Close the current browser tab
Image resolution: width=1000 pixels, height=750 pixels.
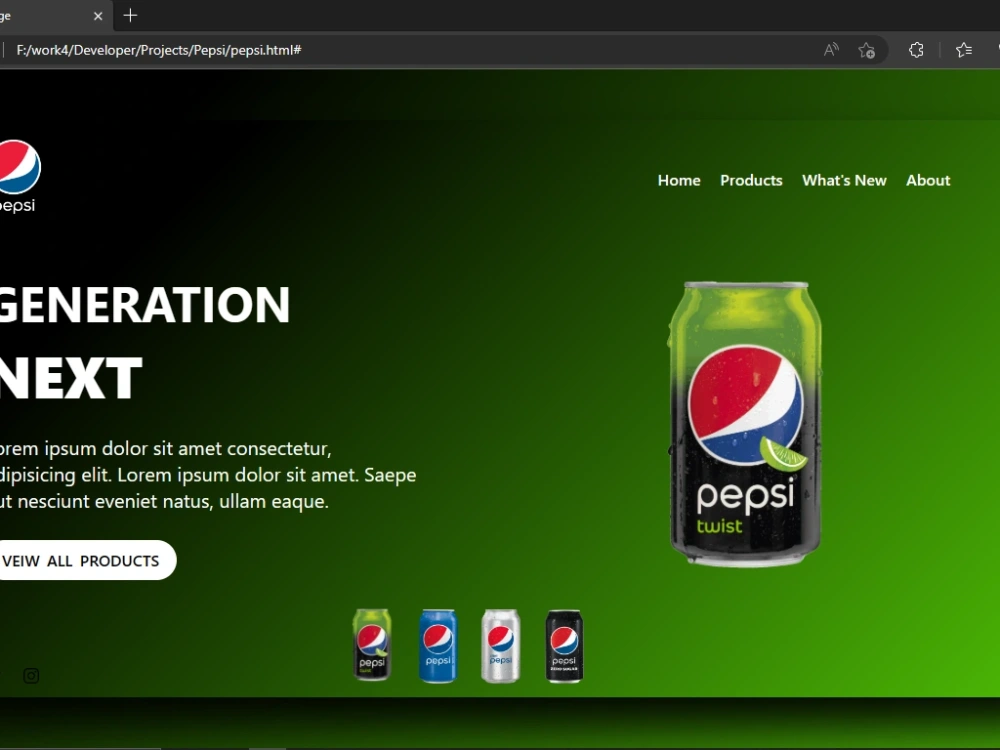pyautogui.click(x=97, y=16)
